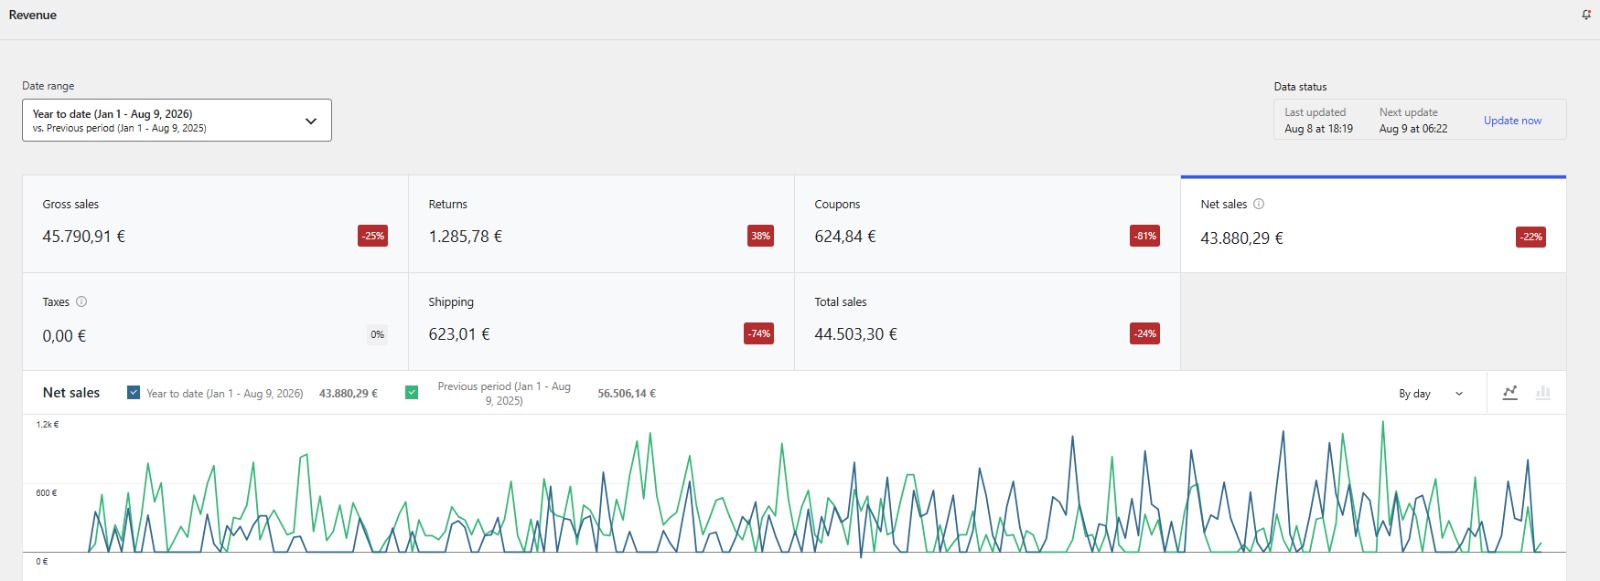Viewport: 1600px width, 581px height.
Task: Uncheck the Year to date 2026 series
Action: [x=133, y=393]
